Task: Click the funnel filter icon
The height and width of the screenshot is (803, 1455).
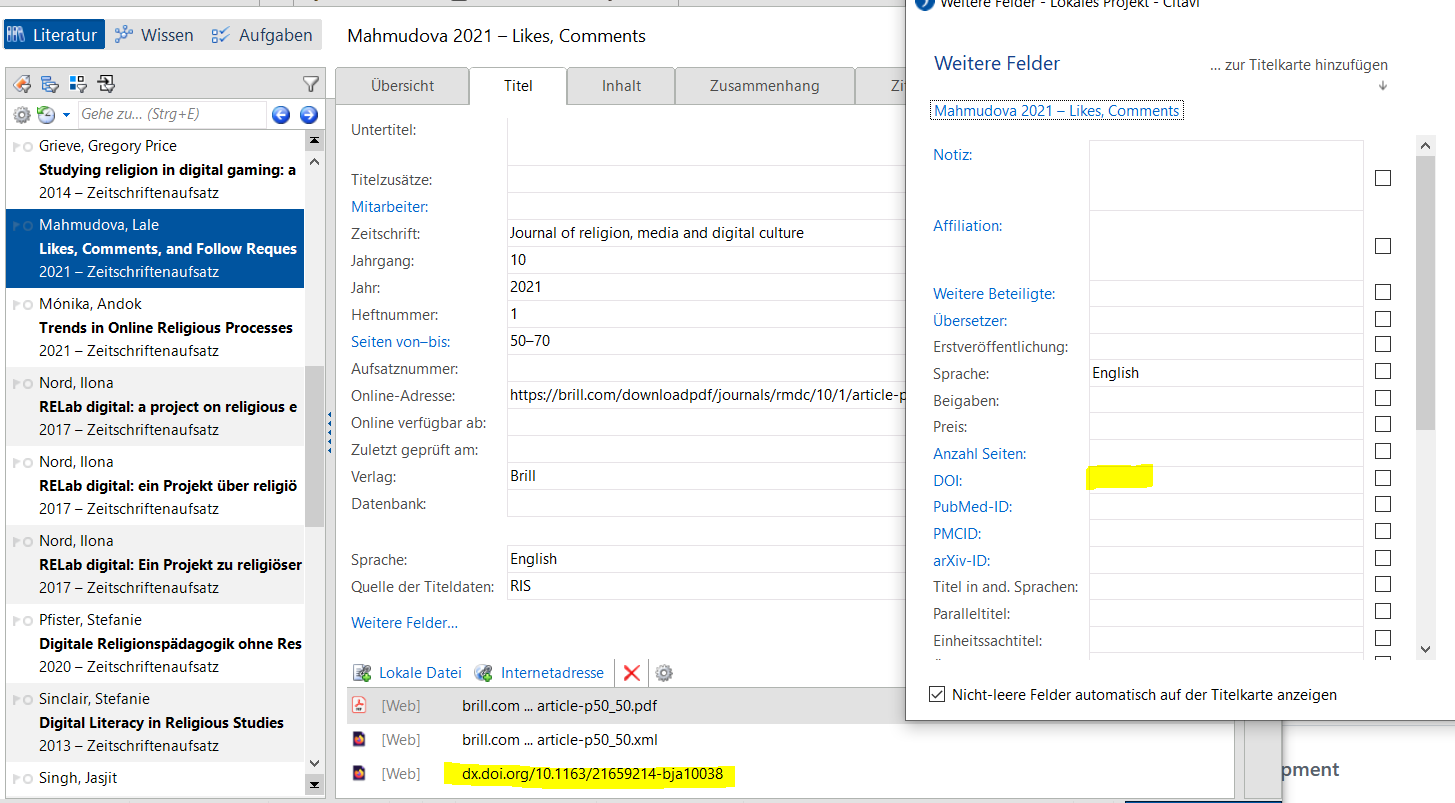Action: (x=311, y=84)
